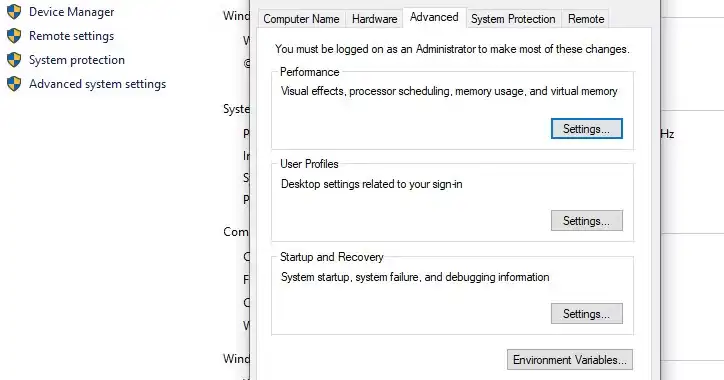Select the Advanced tab
This screenshot has height=380, width=724.
pos(434,18)
